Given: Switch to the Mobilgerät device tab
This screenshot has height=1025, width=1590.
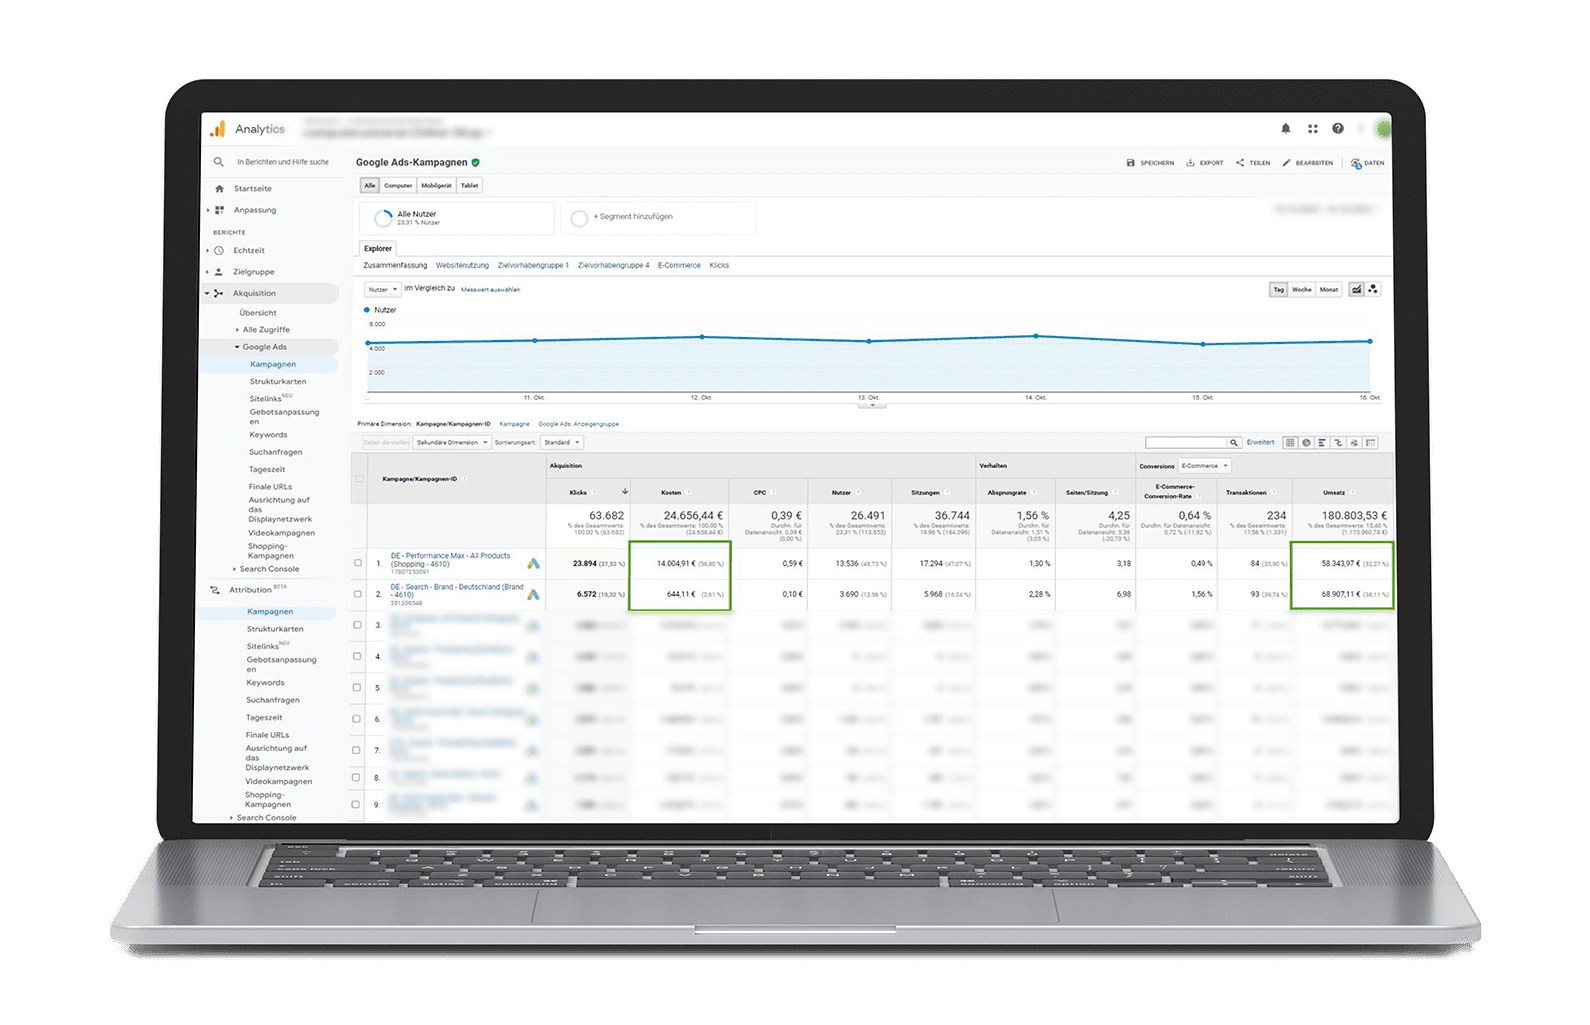Looking at the screenshot, I should pos(436,185).
